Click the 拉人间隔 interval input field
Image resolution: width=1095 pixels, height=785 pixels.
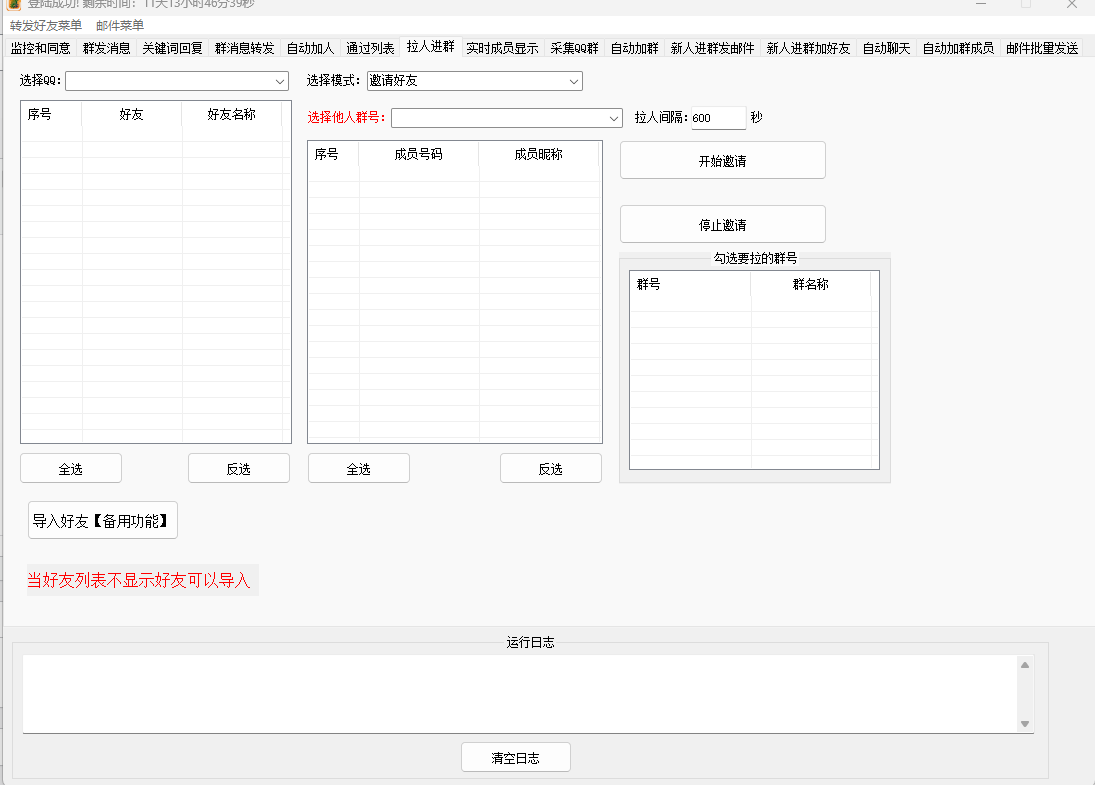coord(717,118)
